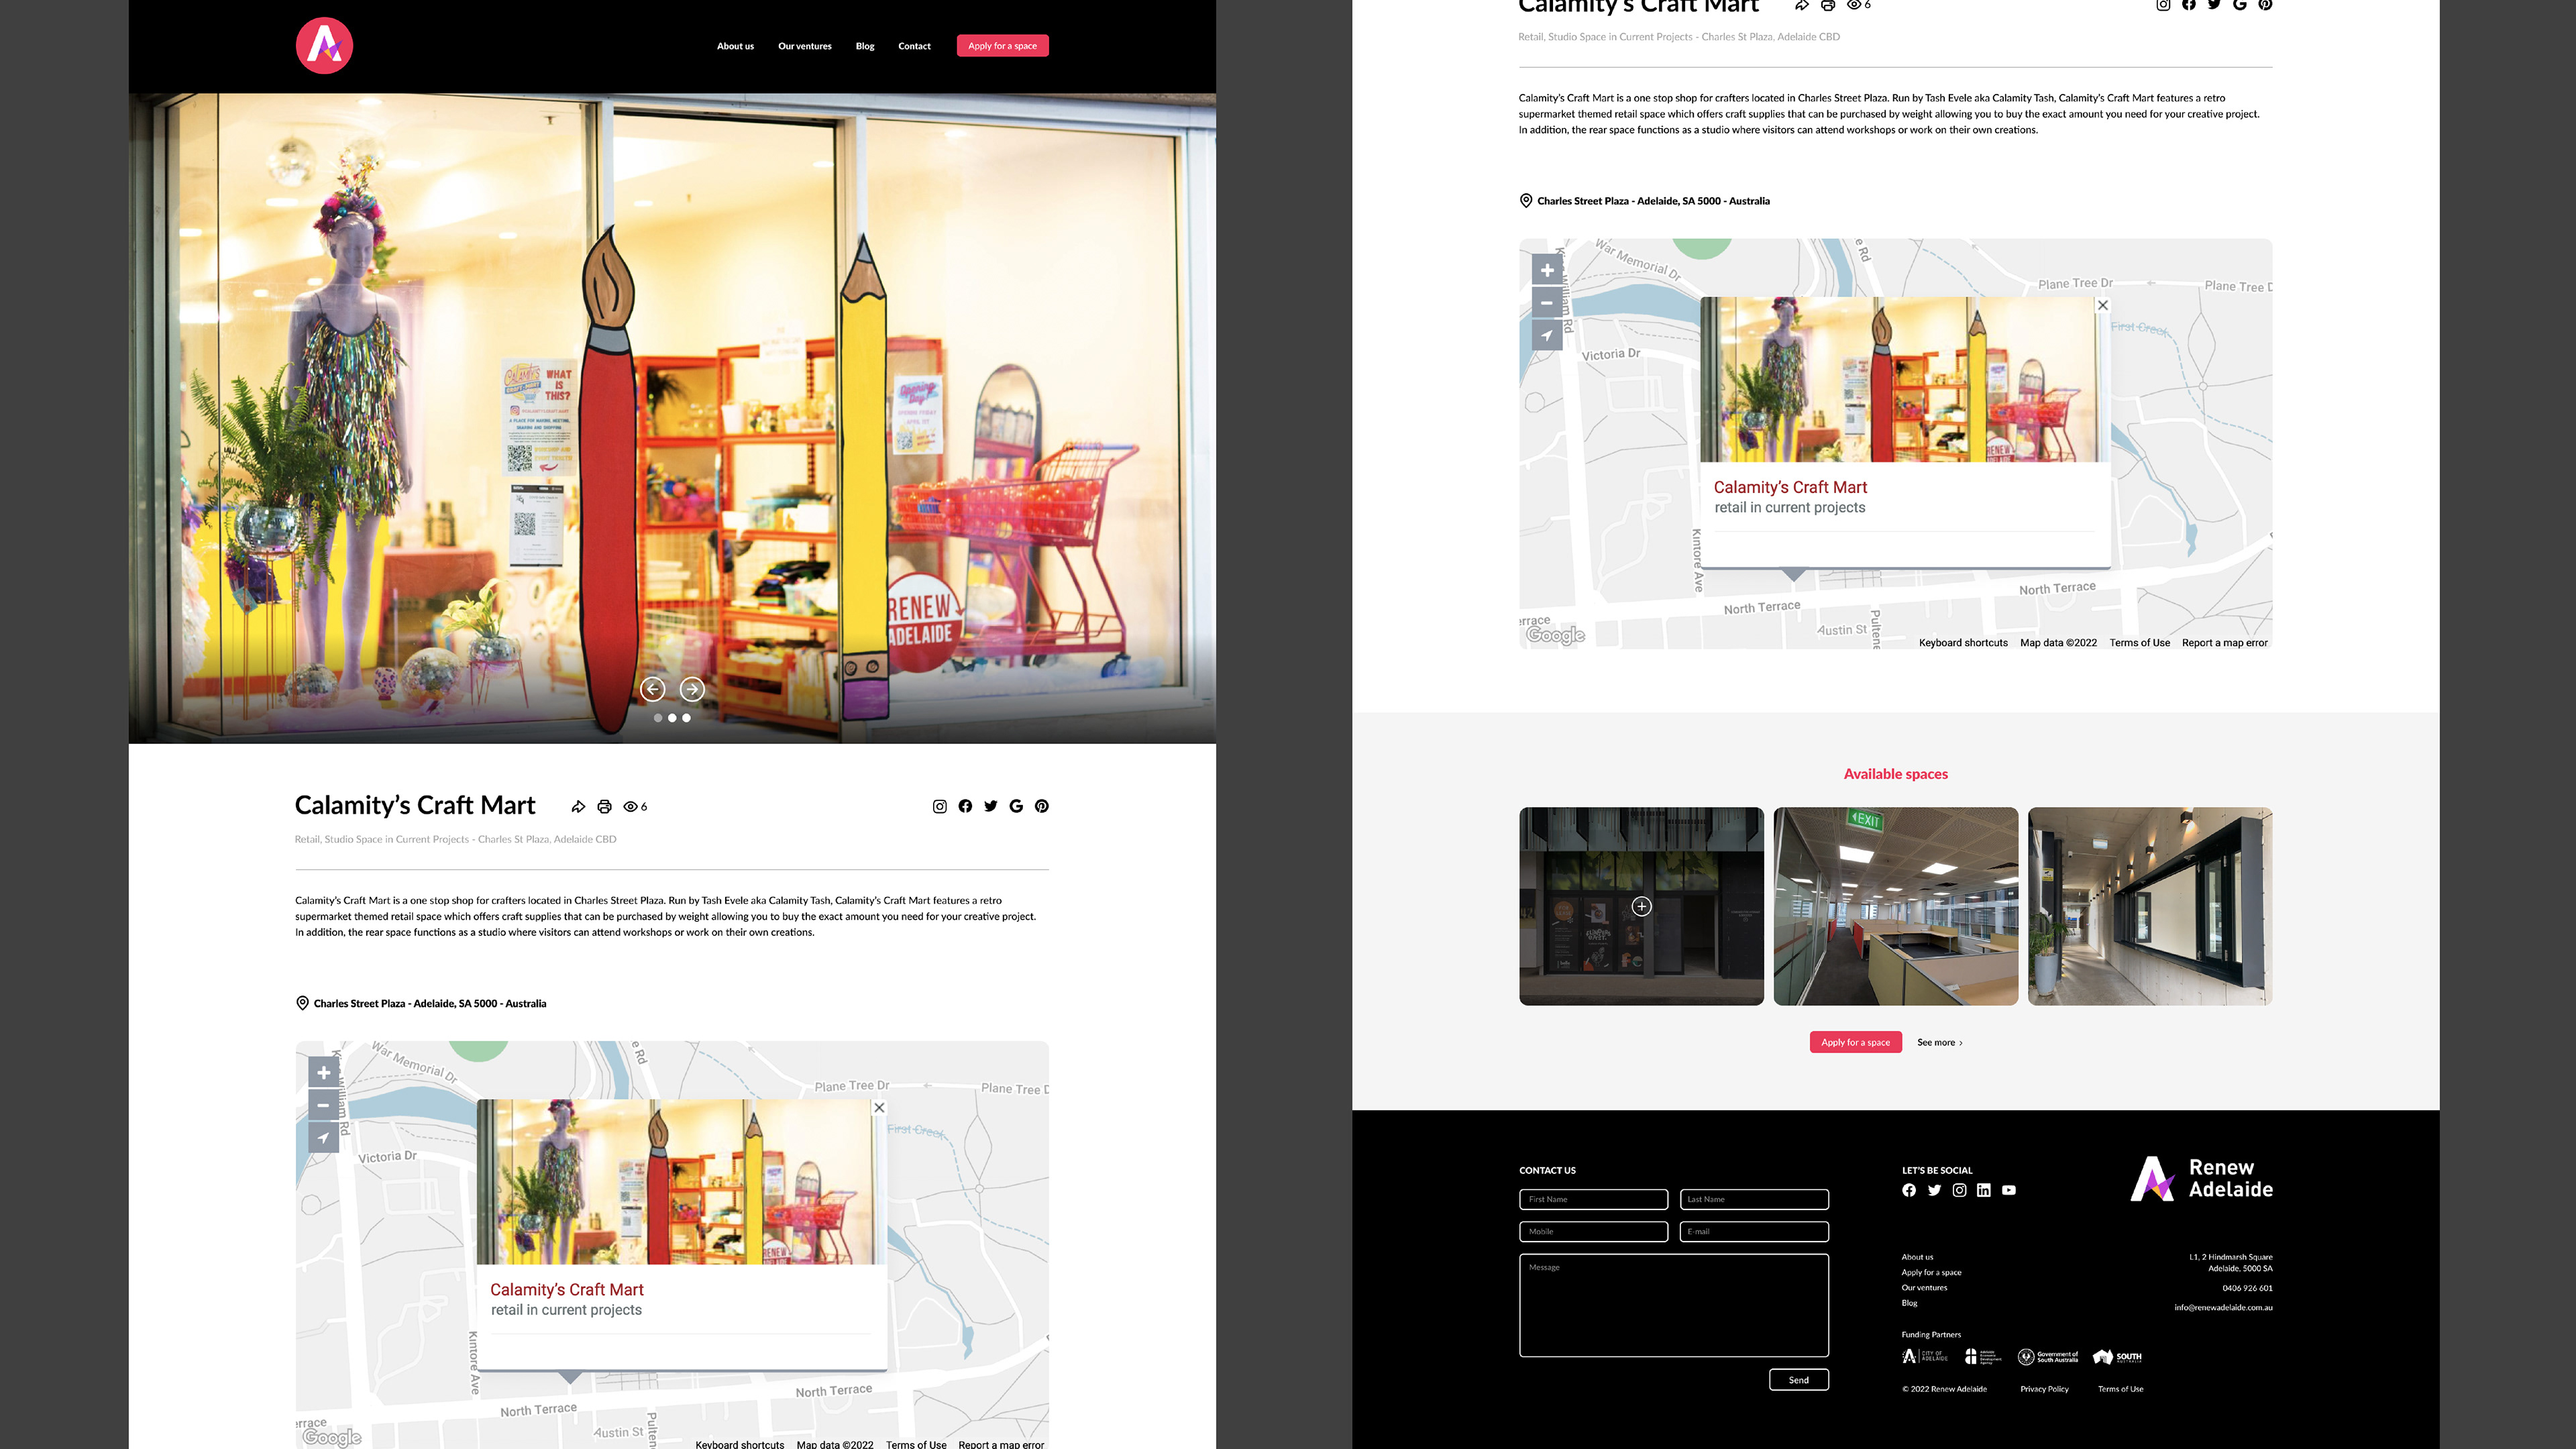The height and width of the screenshot is (1449, 2576).
Task: Open Twitter in the footer Let's Be Social
Action: click(1934, 1190)
